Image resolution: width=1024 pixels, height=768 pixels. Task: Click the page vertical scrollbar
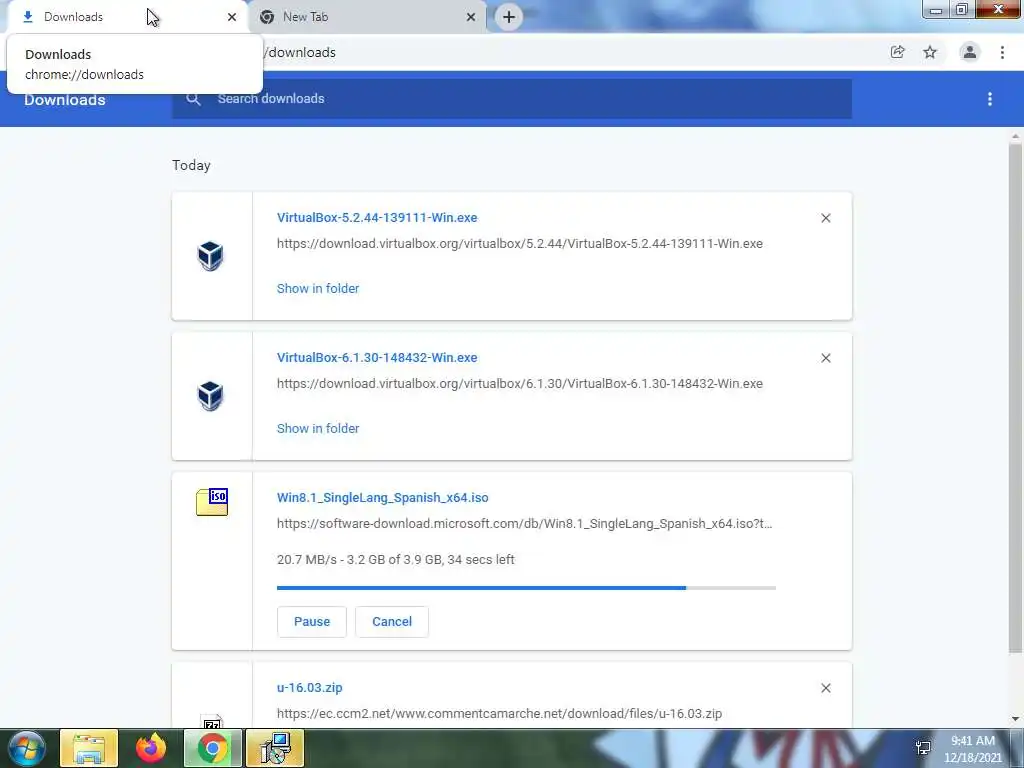pos(1015,398)
